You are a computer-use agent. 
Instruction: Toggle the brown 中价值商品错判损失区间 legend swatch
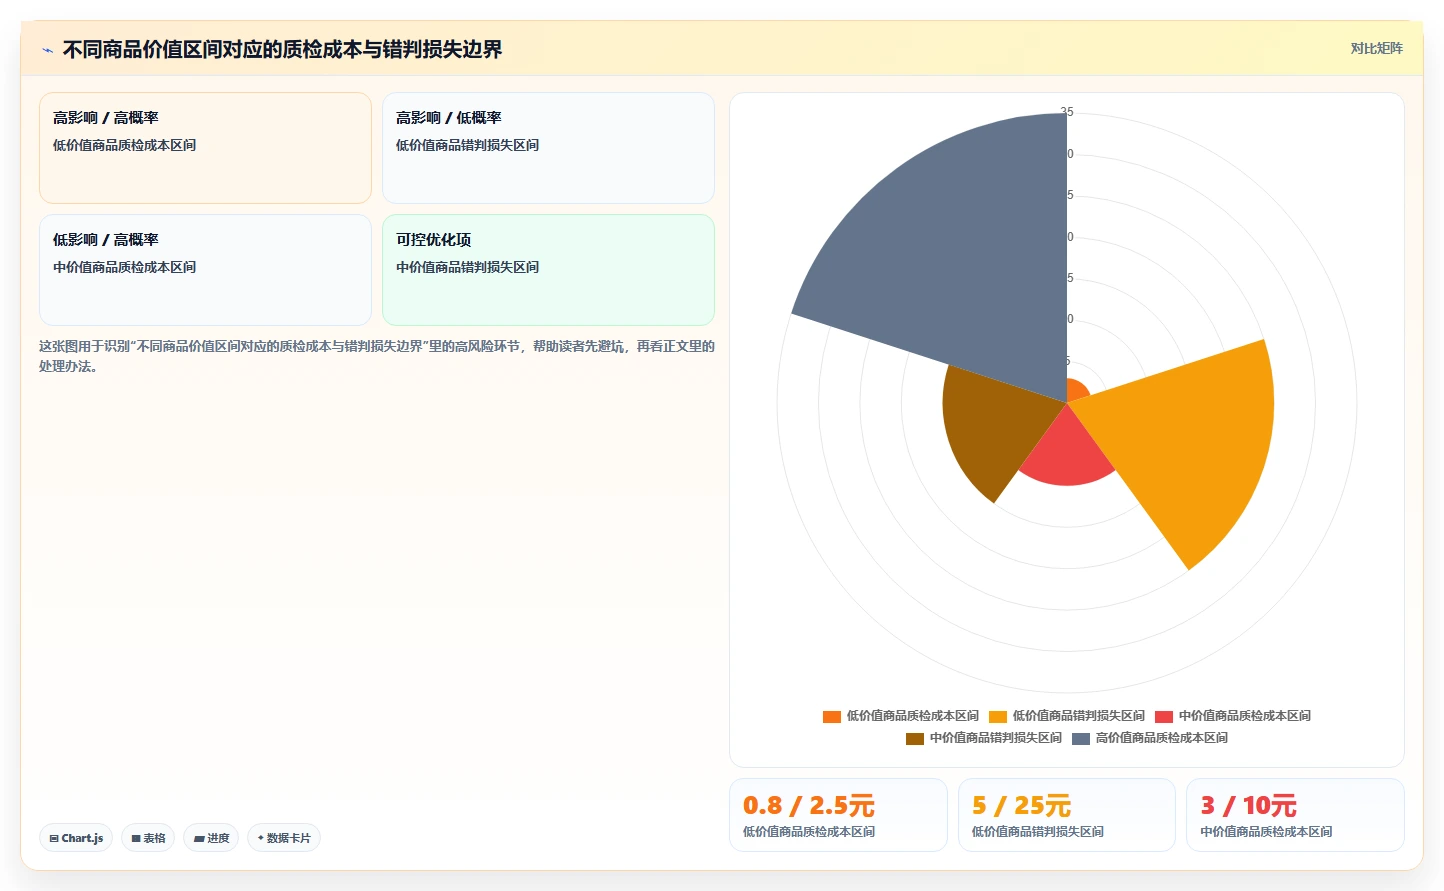[x=914, y=738]
